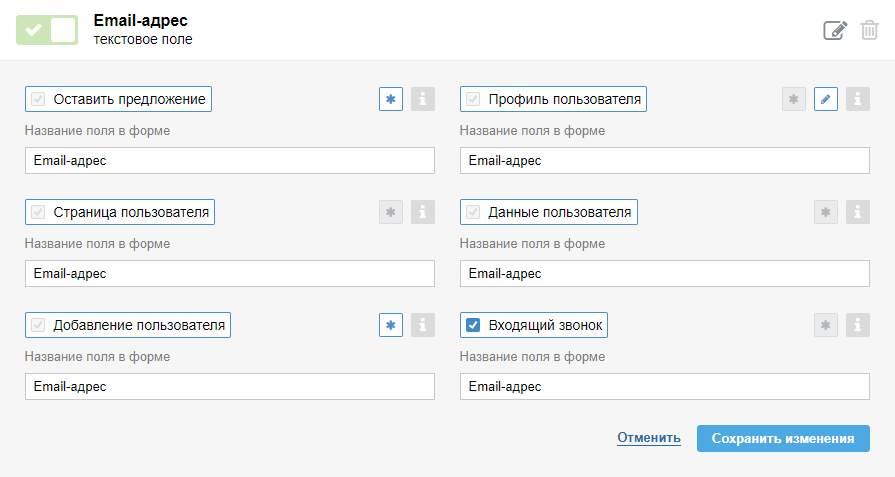Click required asterisk for Страница пользователя
The image size is (895, 477).
coord(391,212)
